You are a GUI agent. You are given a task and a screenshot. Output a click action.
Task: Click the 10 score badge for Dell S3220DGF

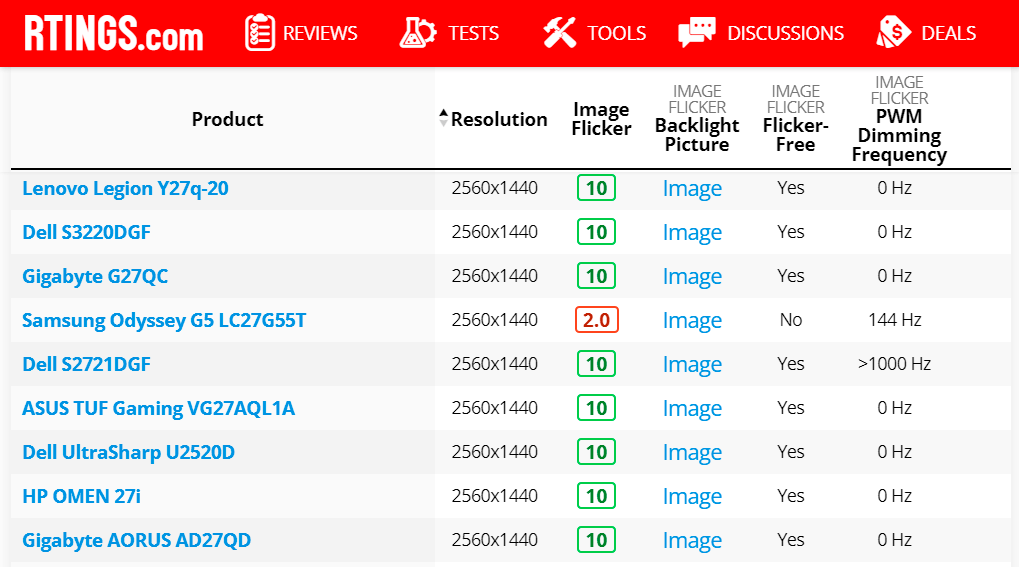tap(597, 232)
